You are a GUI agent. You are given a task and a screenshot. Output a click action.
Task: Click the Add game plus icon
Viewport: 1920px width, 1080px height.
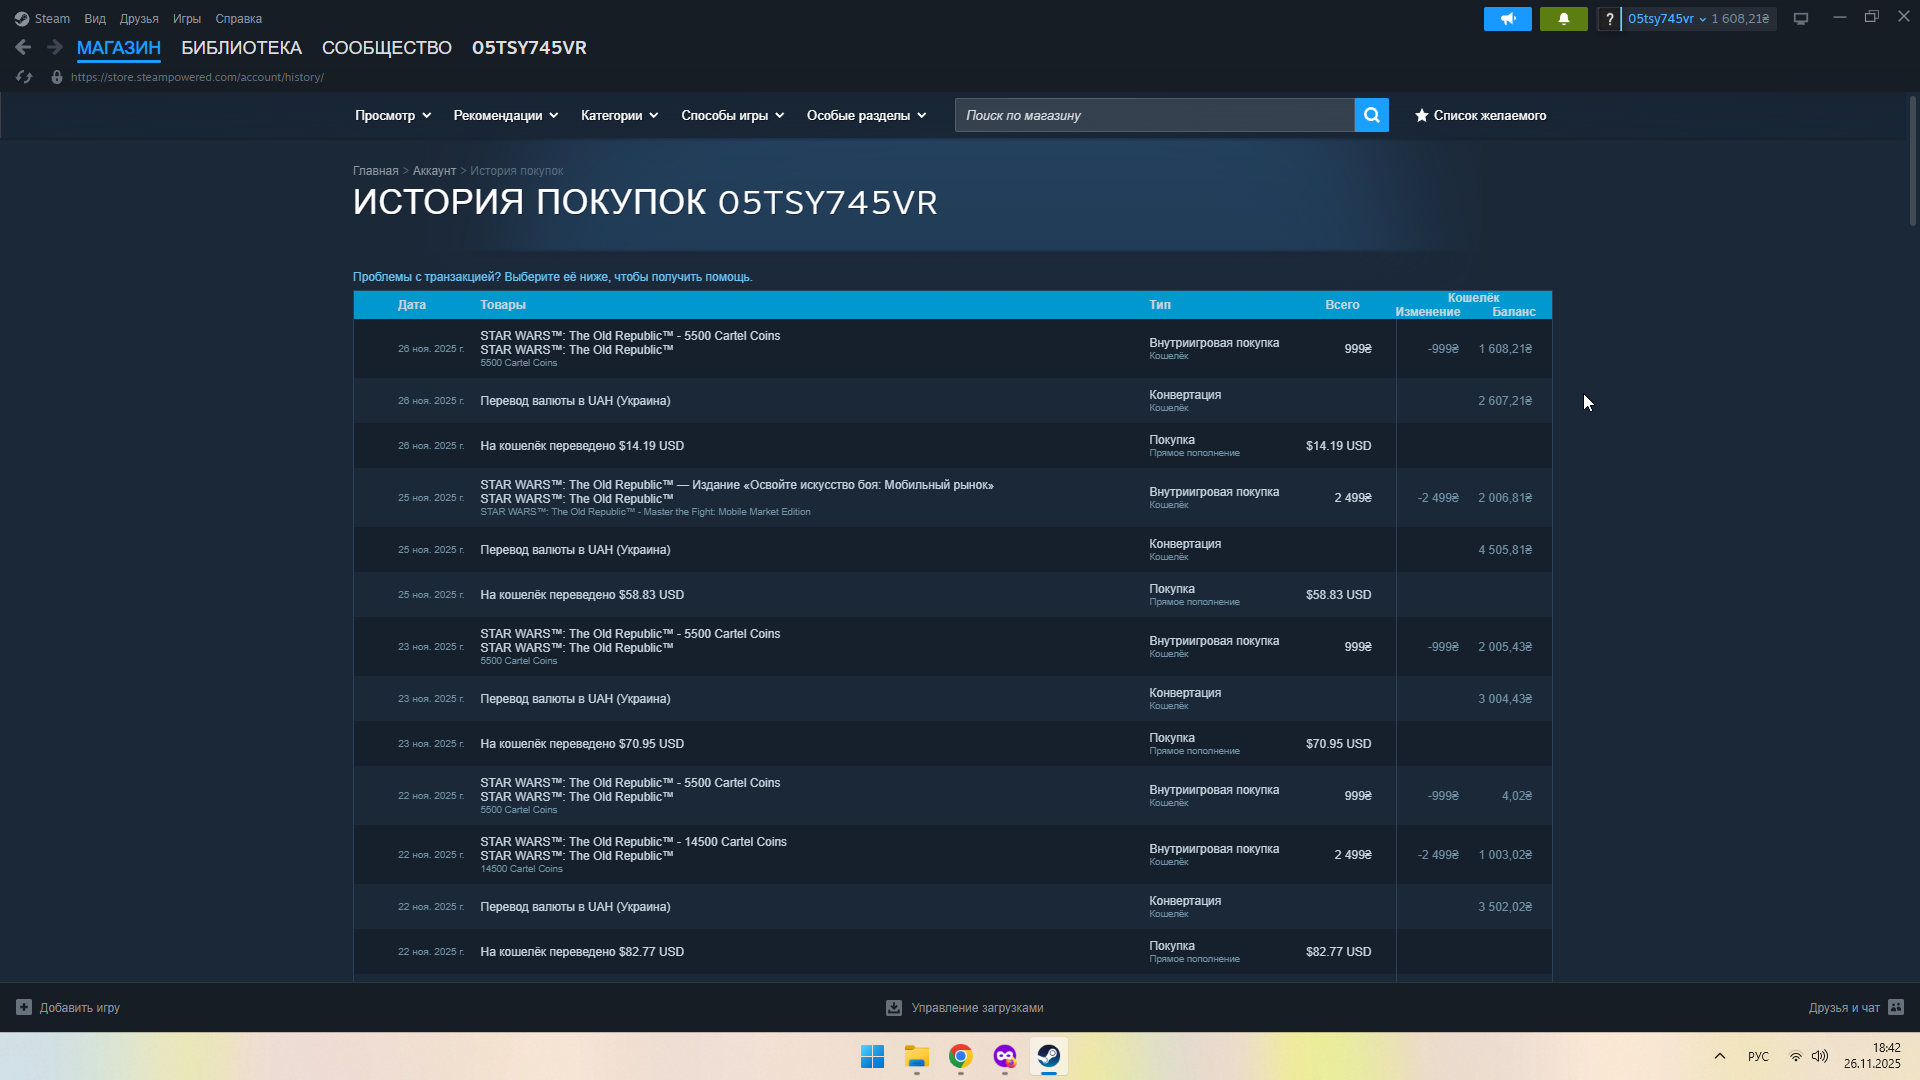point(24,1007)
